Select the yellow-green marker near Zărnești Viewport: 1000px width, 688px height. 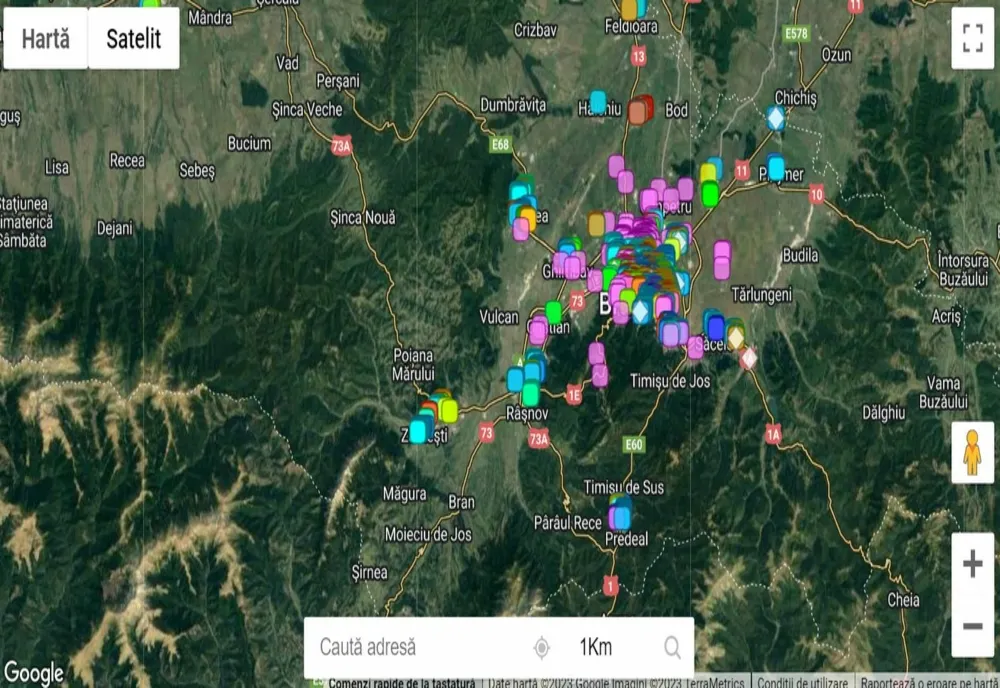(x=449, y=411)
